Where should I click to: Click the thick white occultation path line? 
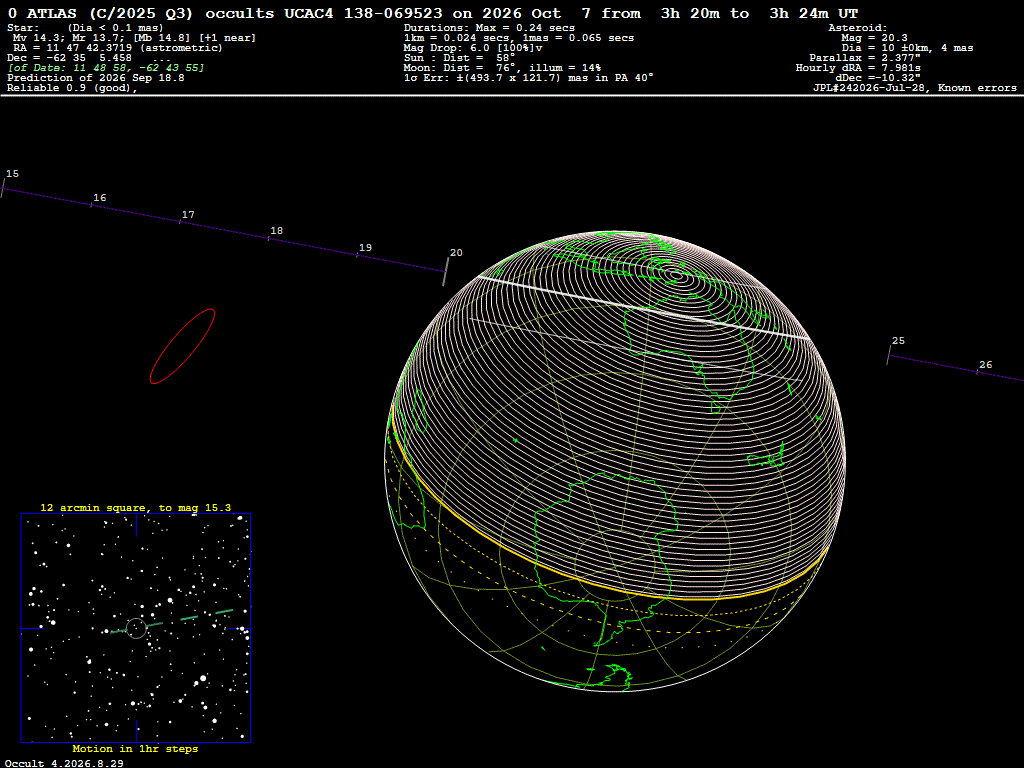pyautogui.click(x=643, y=308)
